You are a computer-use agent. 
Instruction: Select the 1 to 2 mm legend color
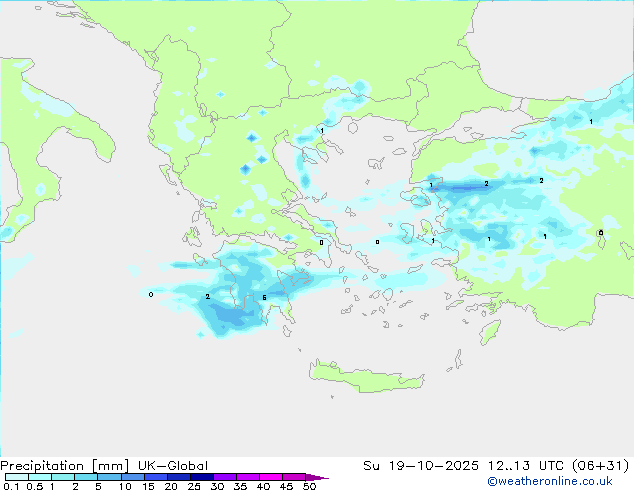[63, 477]
